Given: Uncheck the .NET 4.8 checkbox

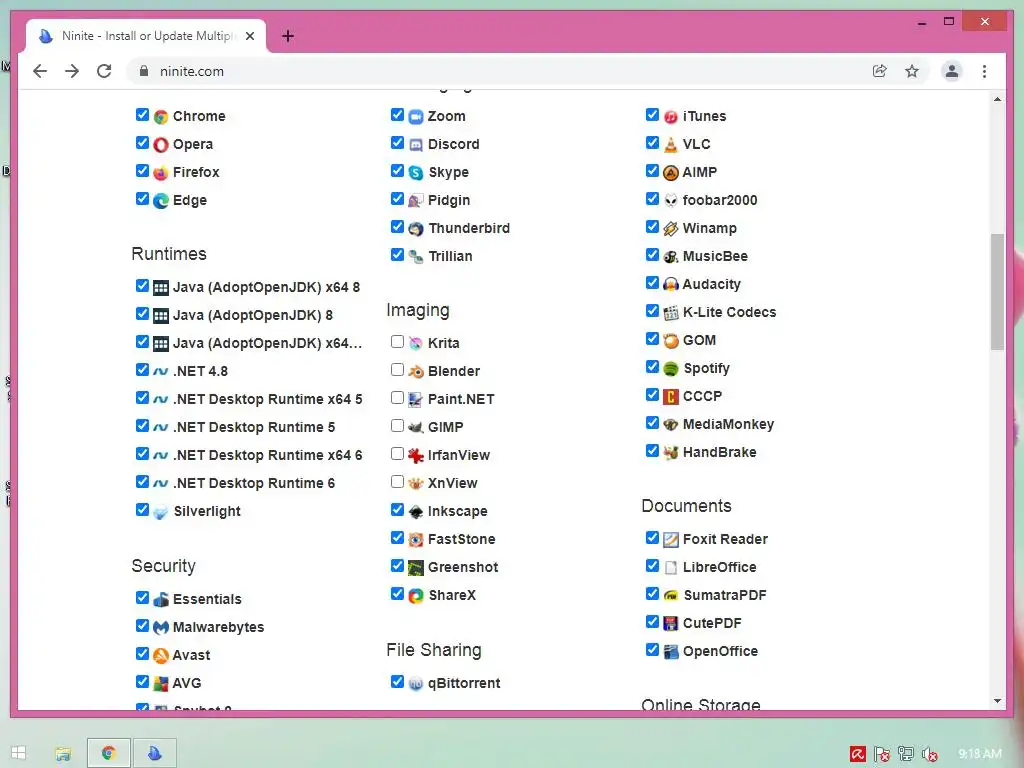Looking at the screenshot, I should pyautogui.click(x=142, y=370).
